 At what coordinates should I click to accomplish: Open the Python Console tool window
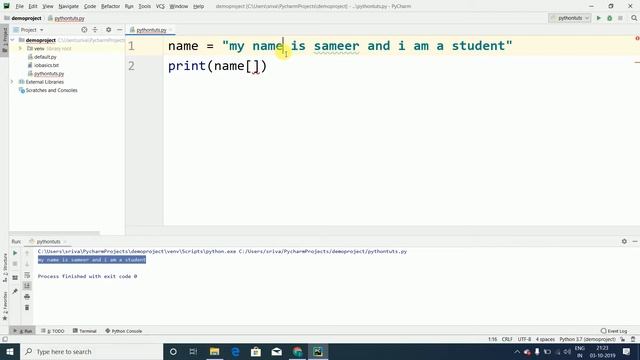pos(124,331)
